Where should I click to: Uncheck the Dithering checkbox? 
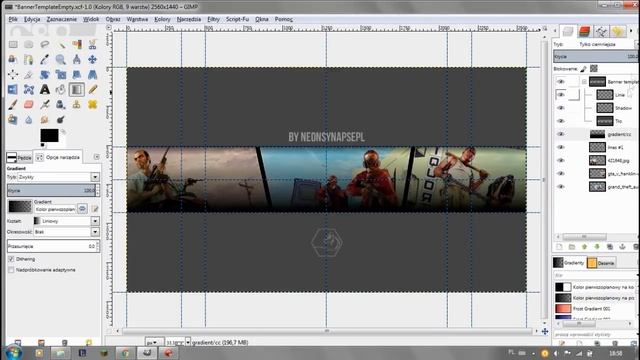tap(11, 259)
